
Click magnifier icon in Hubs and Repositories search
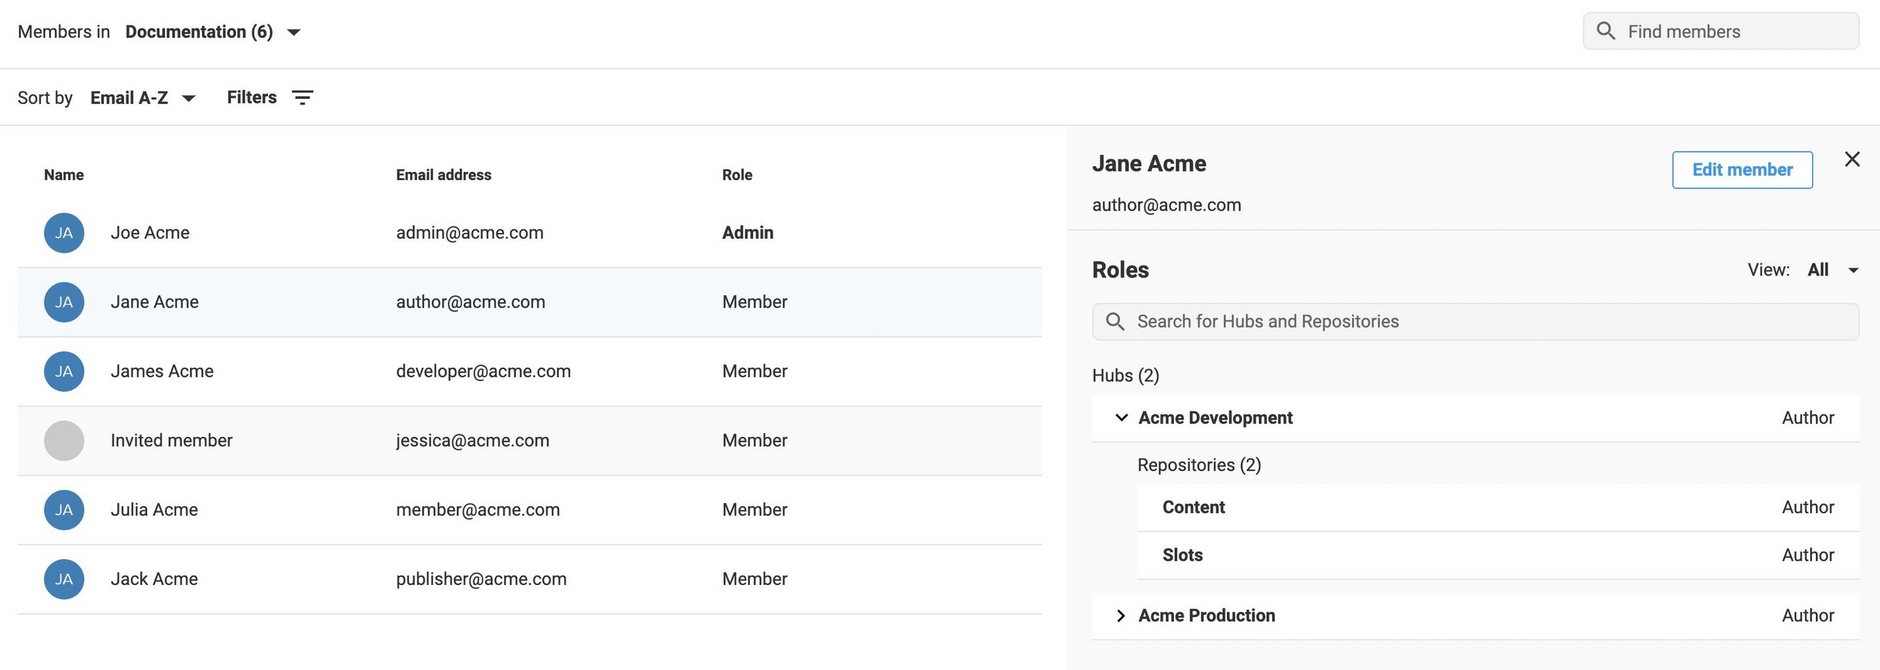coord(1115,321)
